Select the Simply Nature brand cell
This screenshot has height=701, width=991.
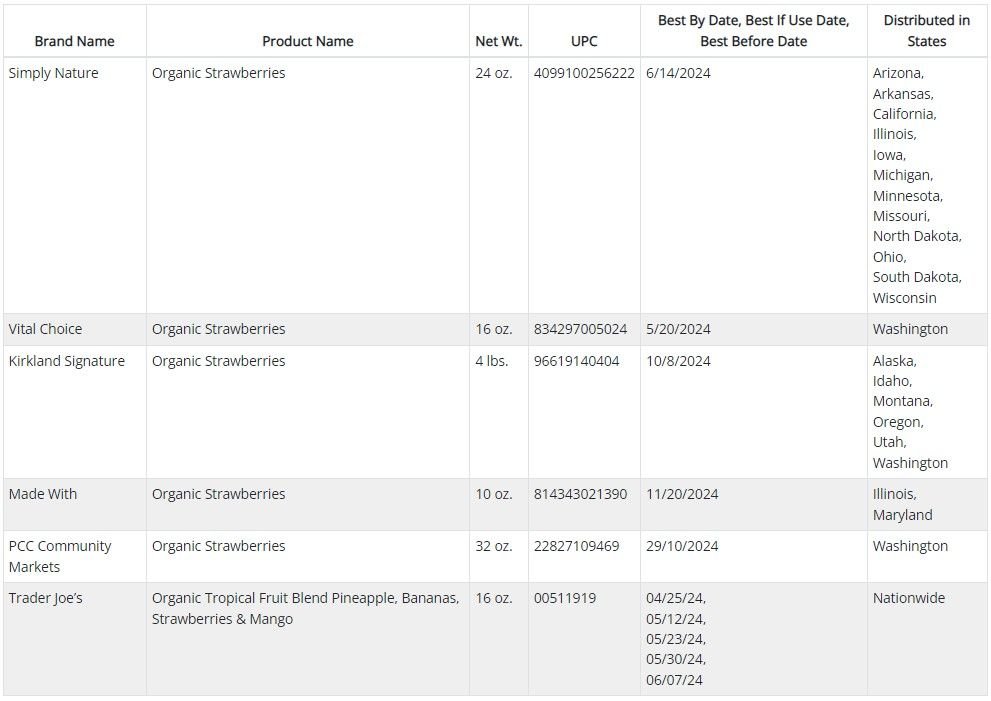54,73
